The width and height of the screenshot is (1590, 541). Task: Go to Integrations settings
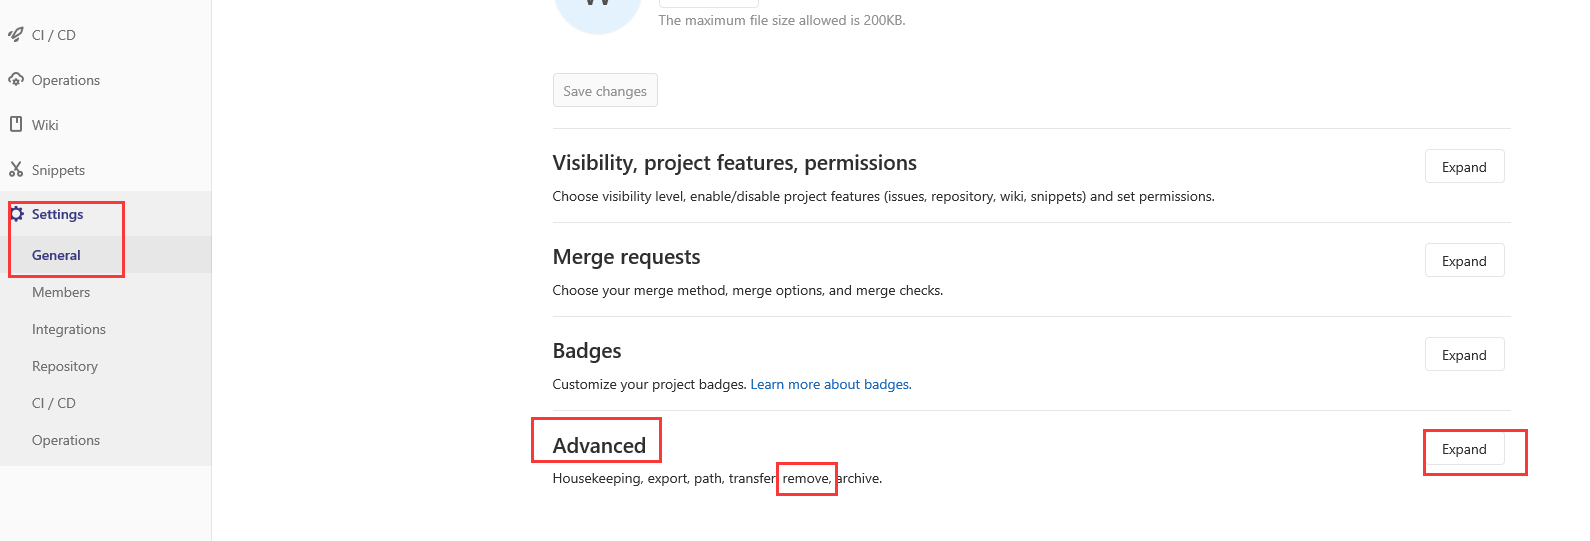[x=69, y=329]
